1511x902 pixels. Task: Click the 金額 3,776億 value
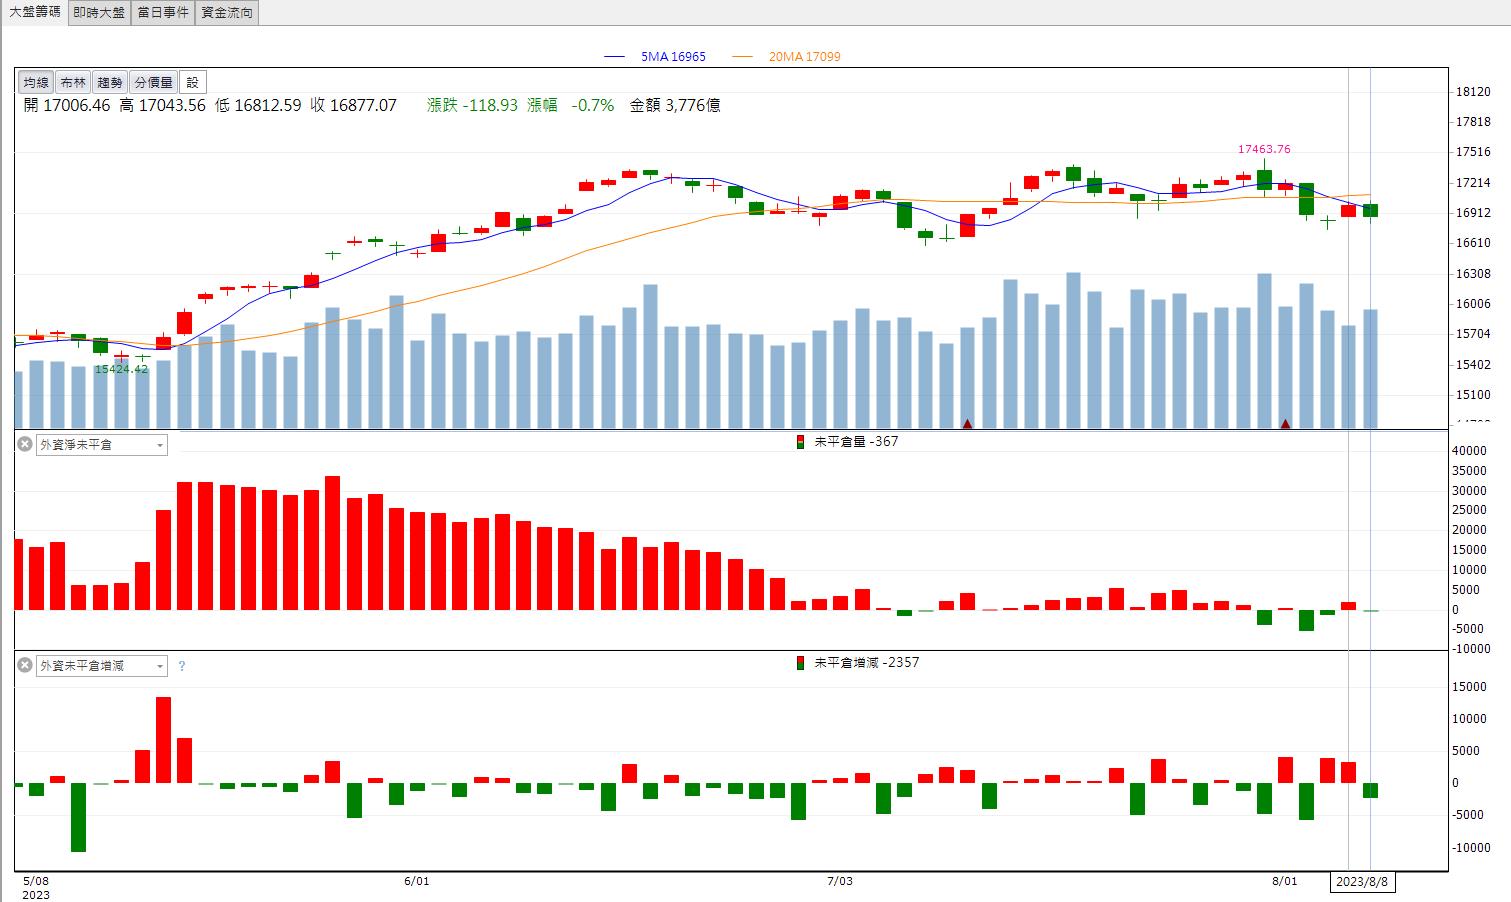[x=675, y=105]
